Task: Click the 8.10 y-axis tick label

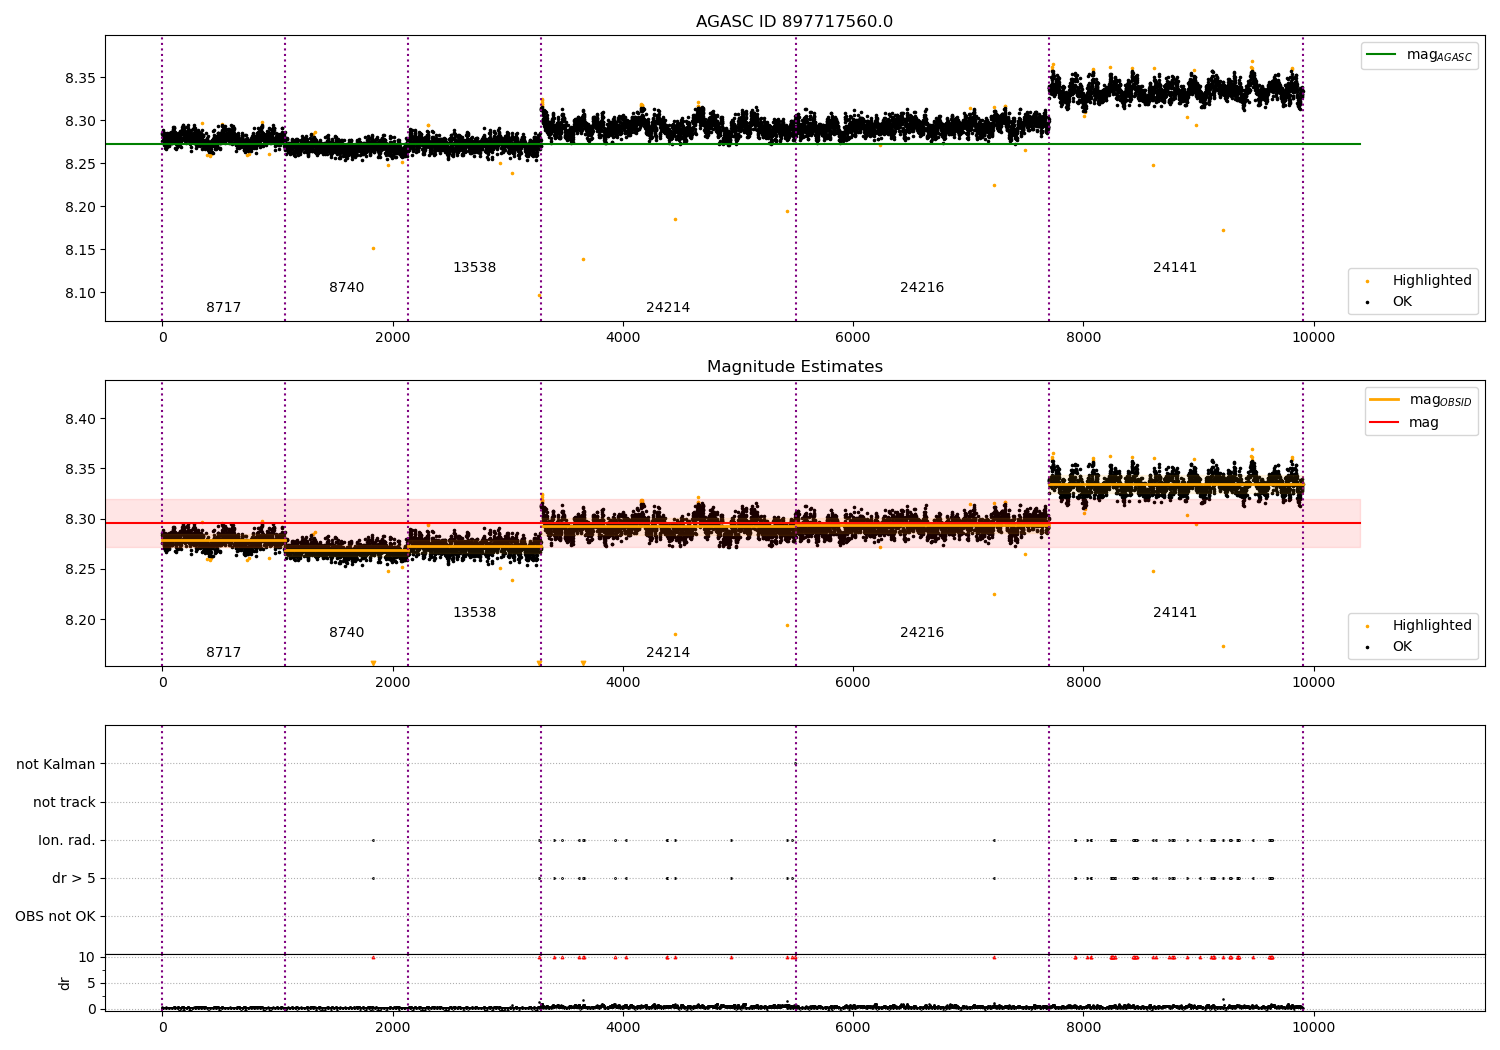Action: tap(80, 293)
